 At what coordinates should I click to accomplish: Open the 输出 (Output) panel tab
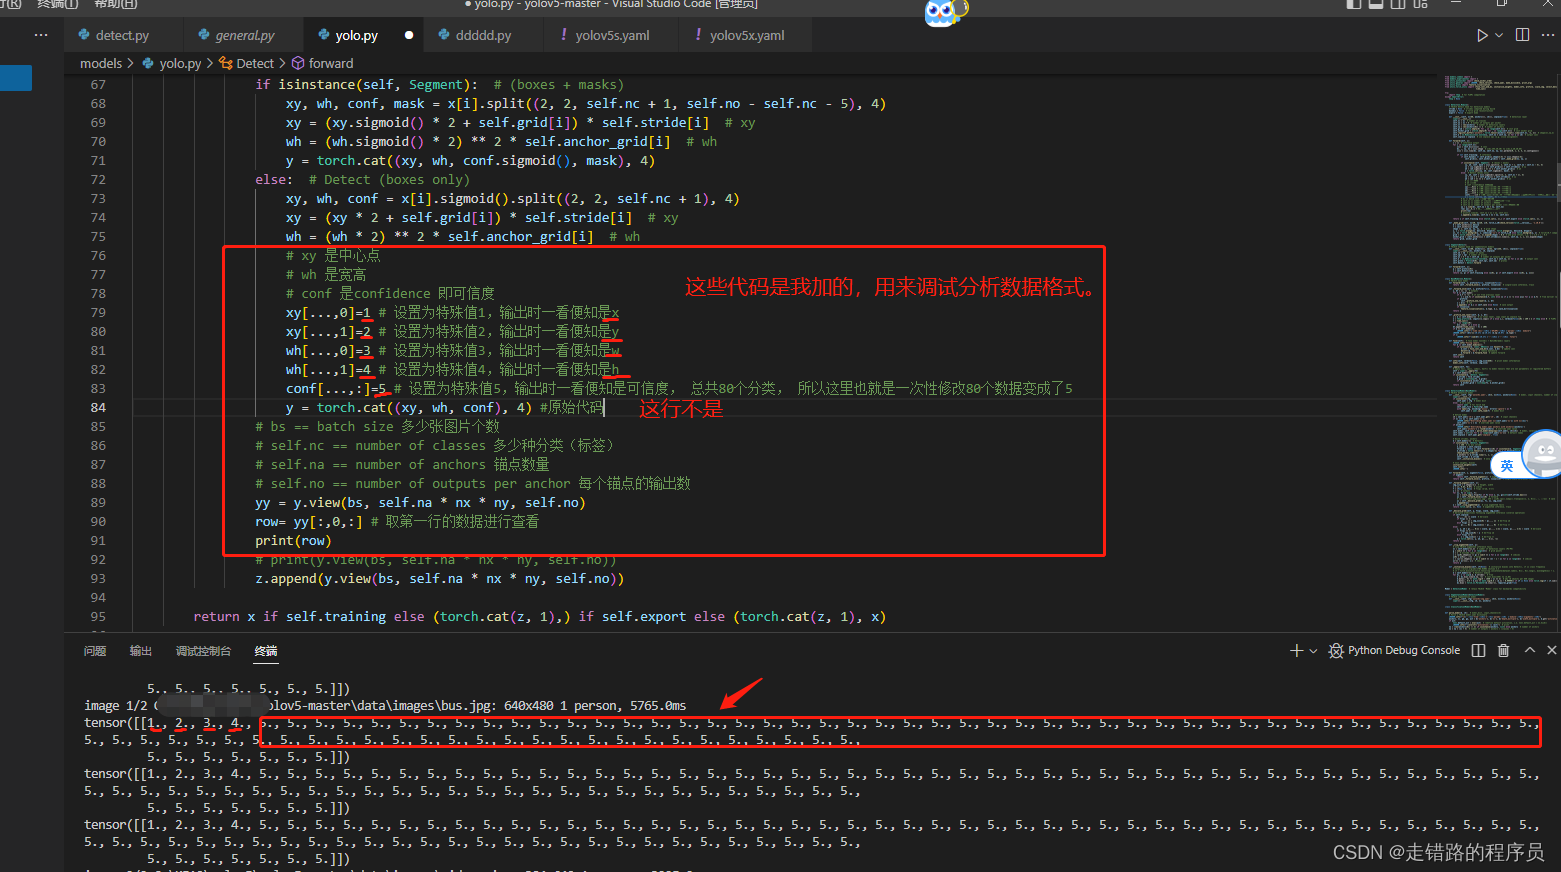coord(141,651)
